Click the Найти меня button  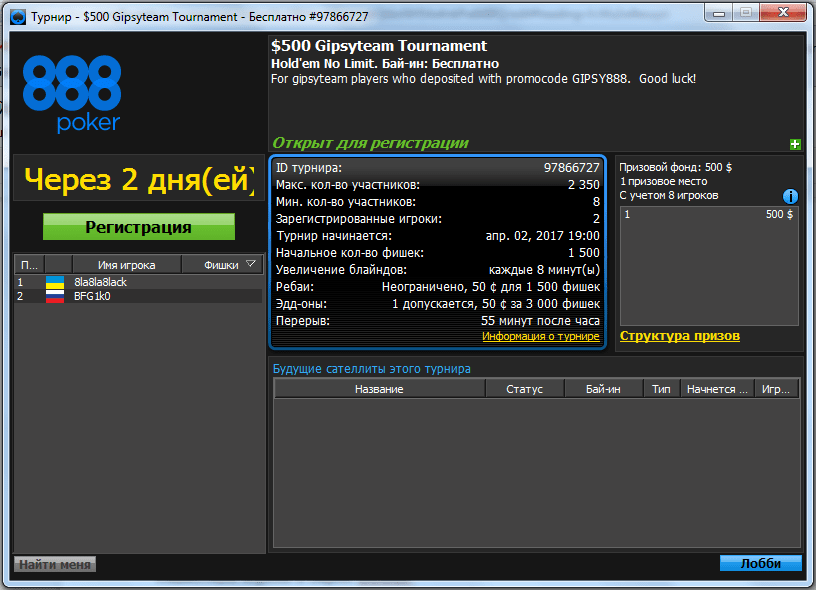pos(55,565)
